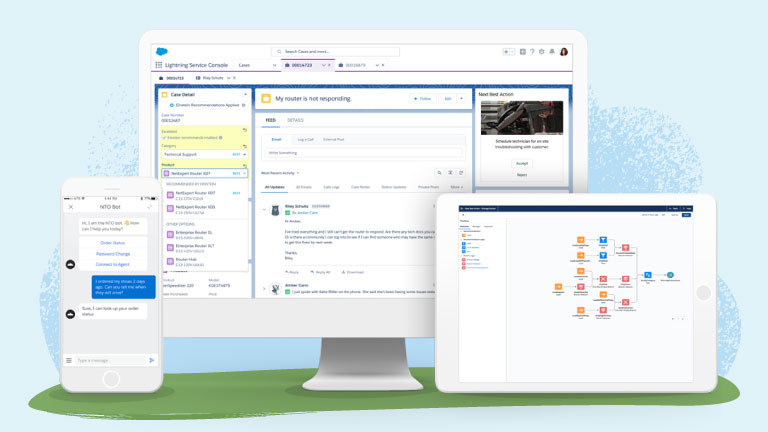Open the More feed filters dropdown
The width and height of the screenshot is (768, 432).
click(456, 187)
